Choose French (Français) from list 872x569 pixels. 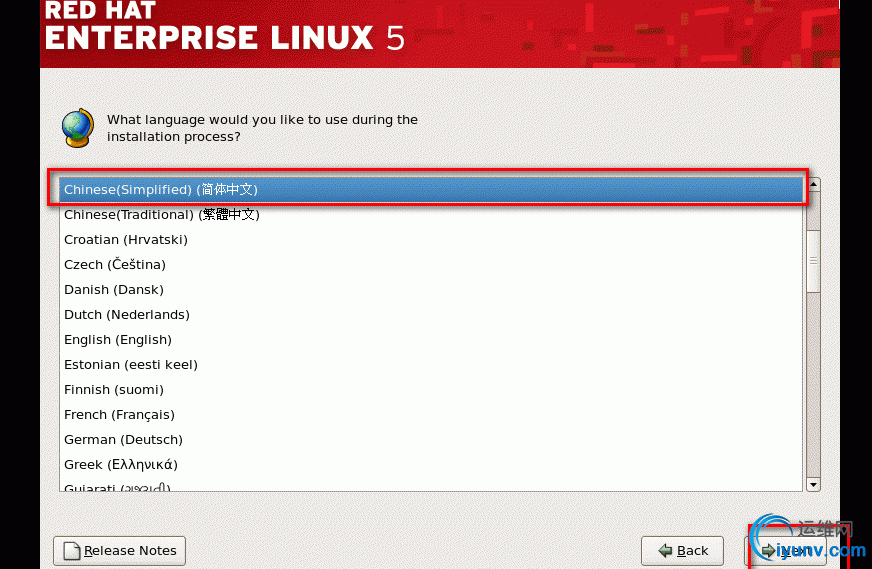click(x=431, y=415)
